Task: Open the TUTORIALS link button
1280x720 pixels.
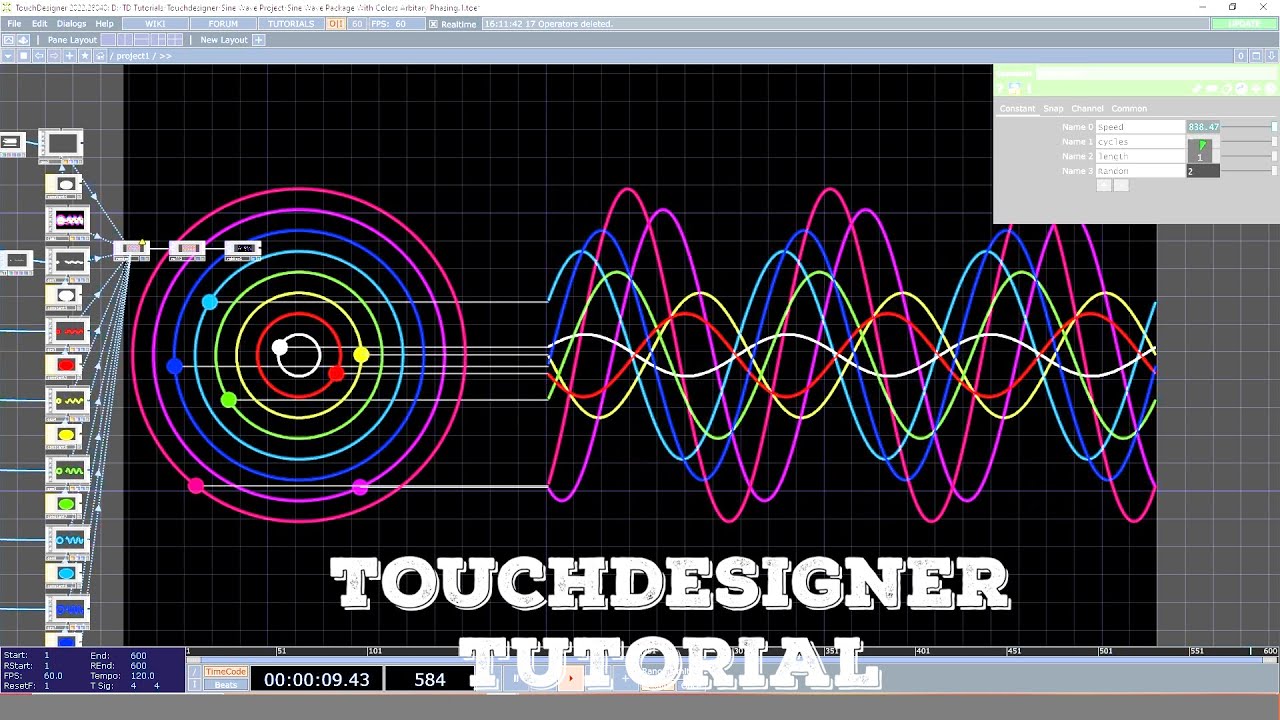Action: pos(291,24)
